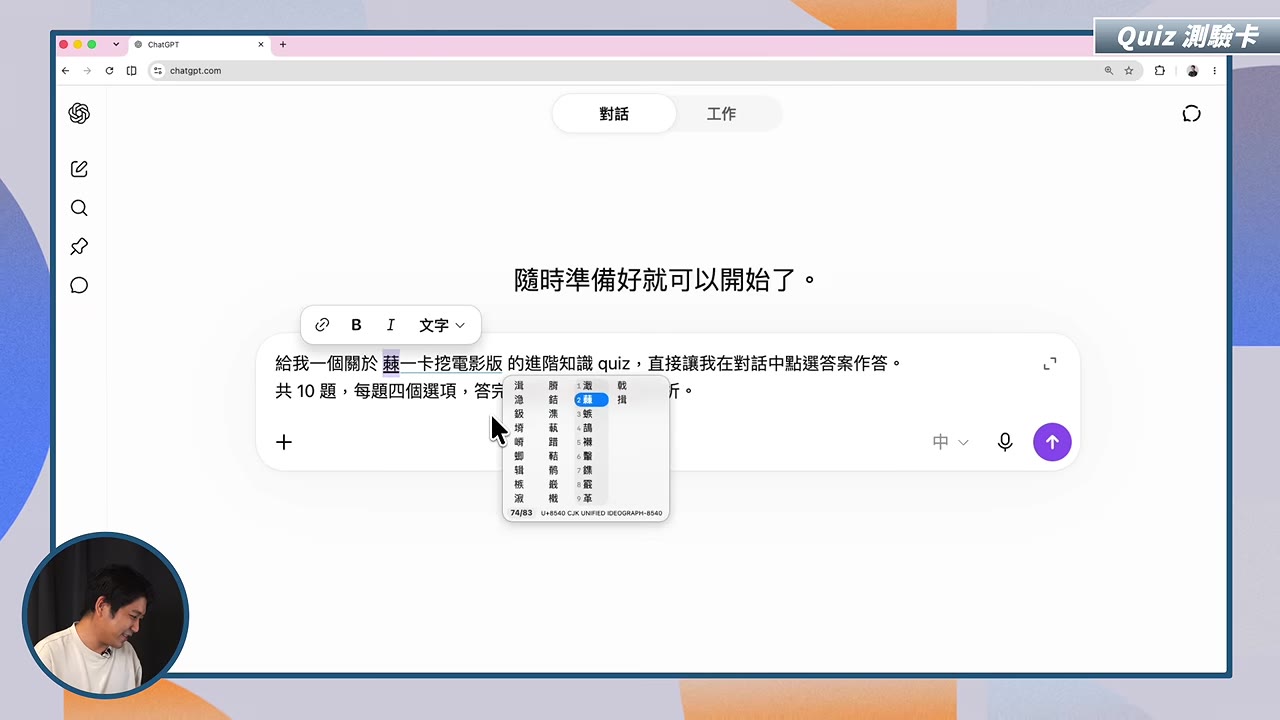Close the ChatGPT browser tab
The width and height of the screenshot is (1280, 720).
(262, 45)
